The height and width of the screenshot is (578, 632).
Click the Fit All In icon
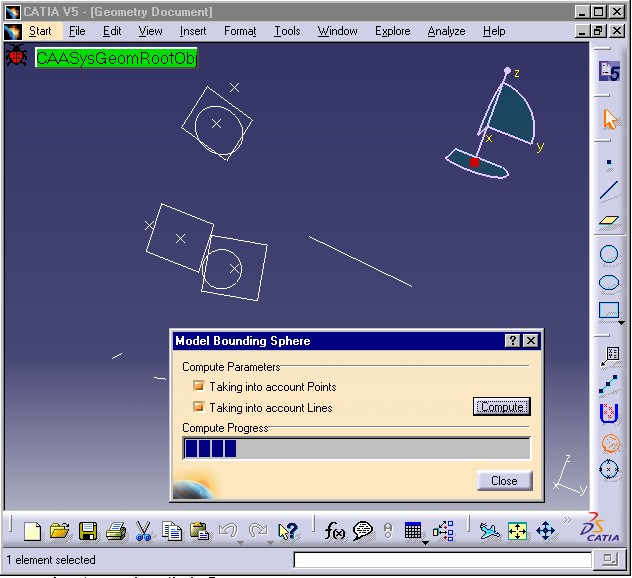(518, 531)
